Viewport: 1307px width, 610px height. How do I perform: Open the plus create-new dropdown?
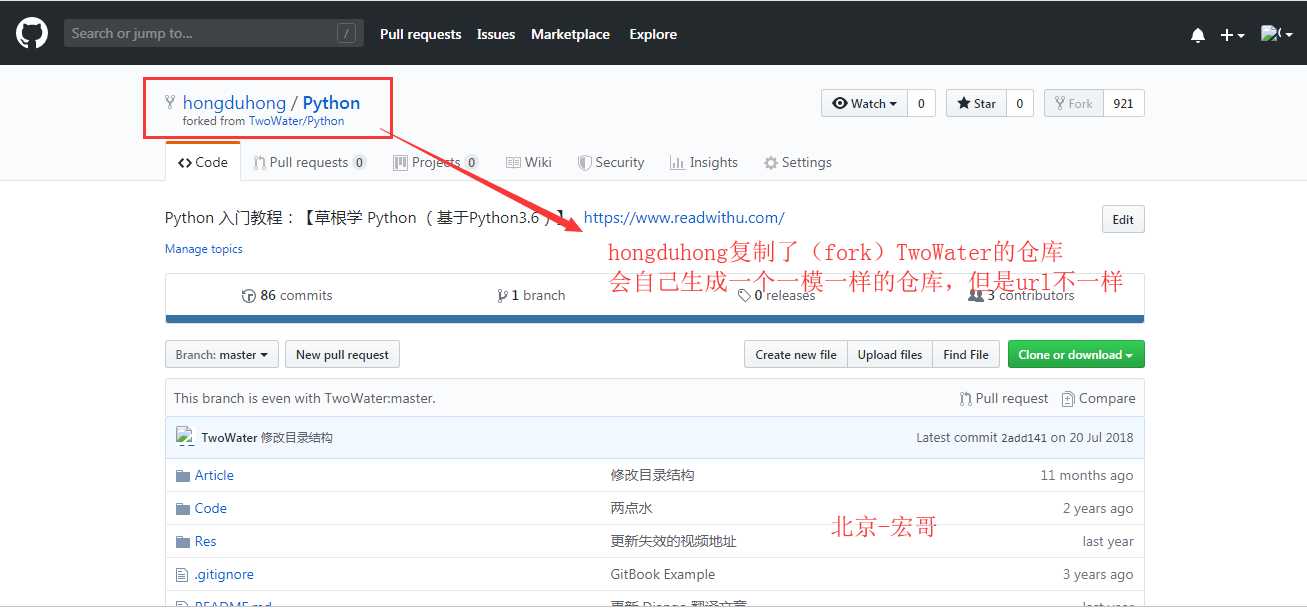[1232, 35]
